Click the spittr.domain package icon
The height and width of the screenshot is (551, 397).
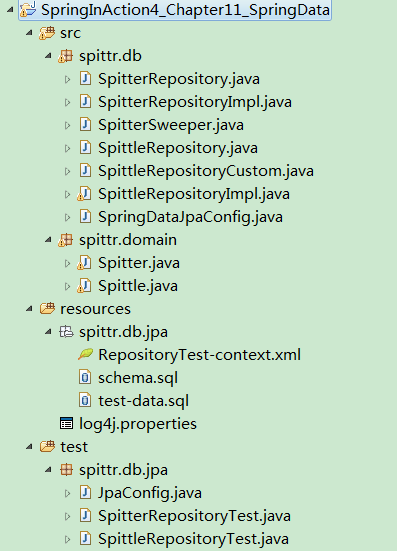[66, 240]
